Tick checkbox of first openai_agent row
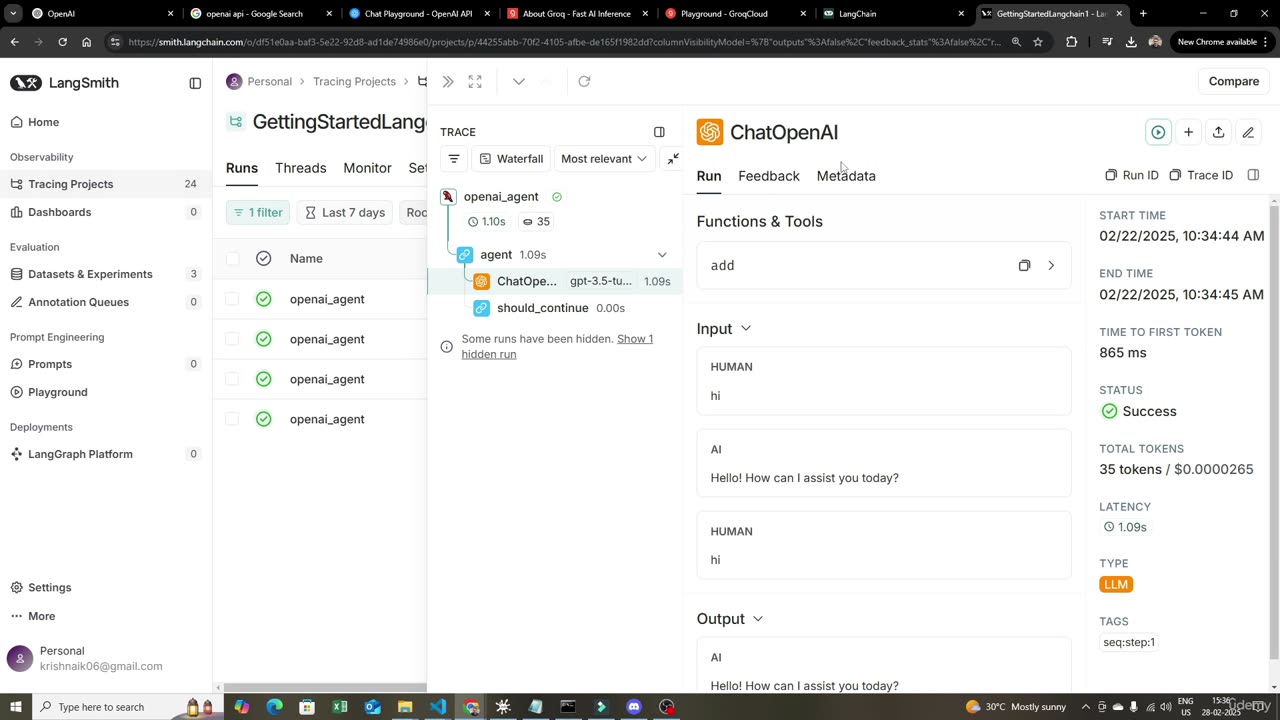The width and height of the screenshot is (1280, 720). coord(232,299)
